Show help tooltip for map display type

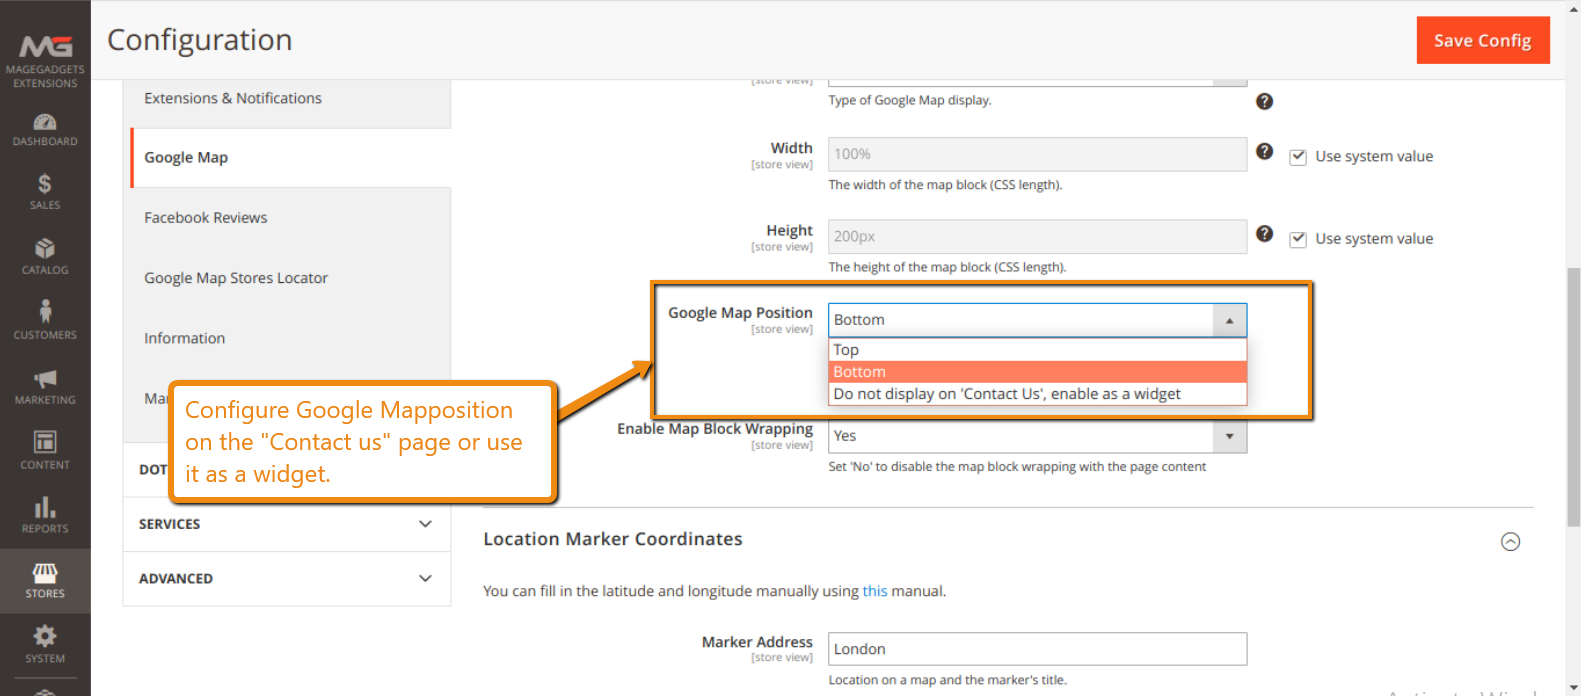(x=1264, y=101)
